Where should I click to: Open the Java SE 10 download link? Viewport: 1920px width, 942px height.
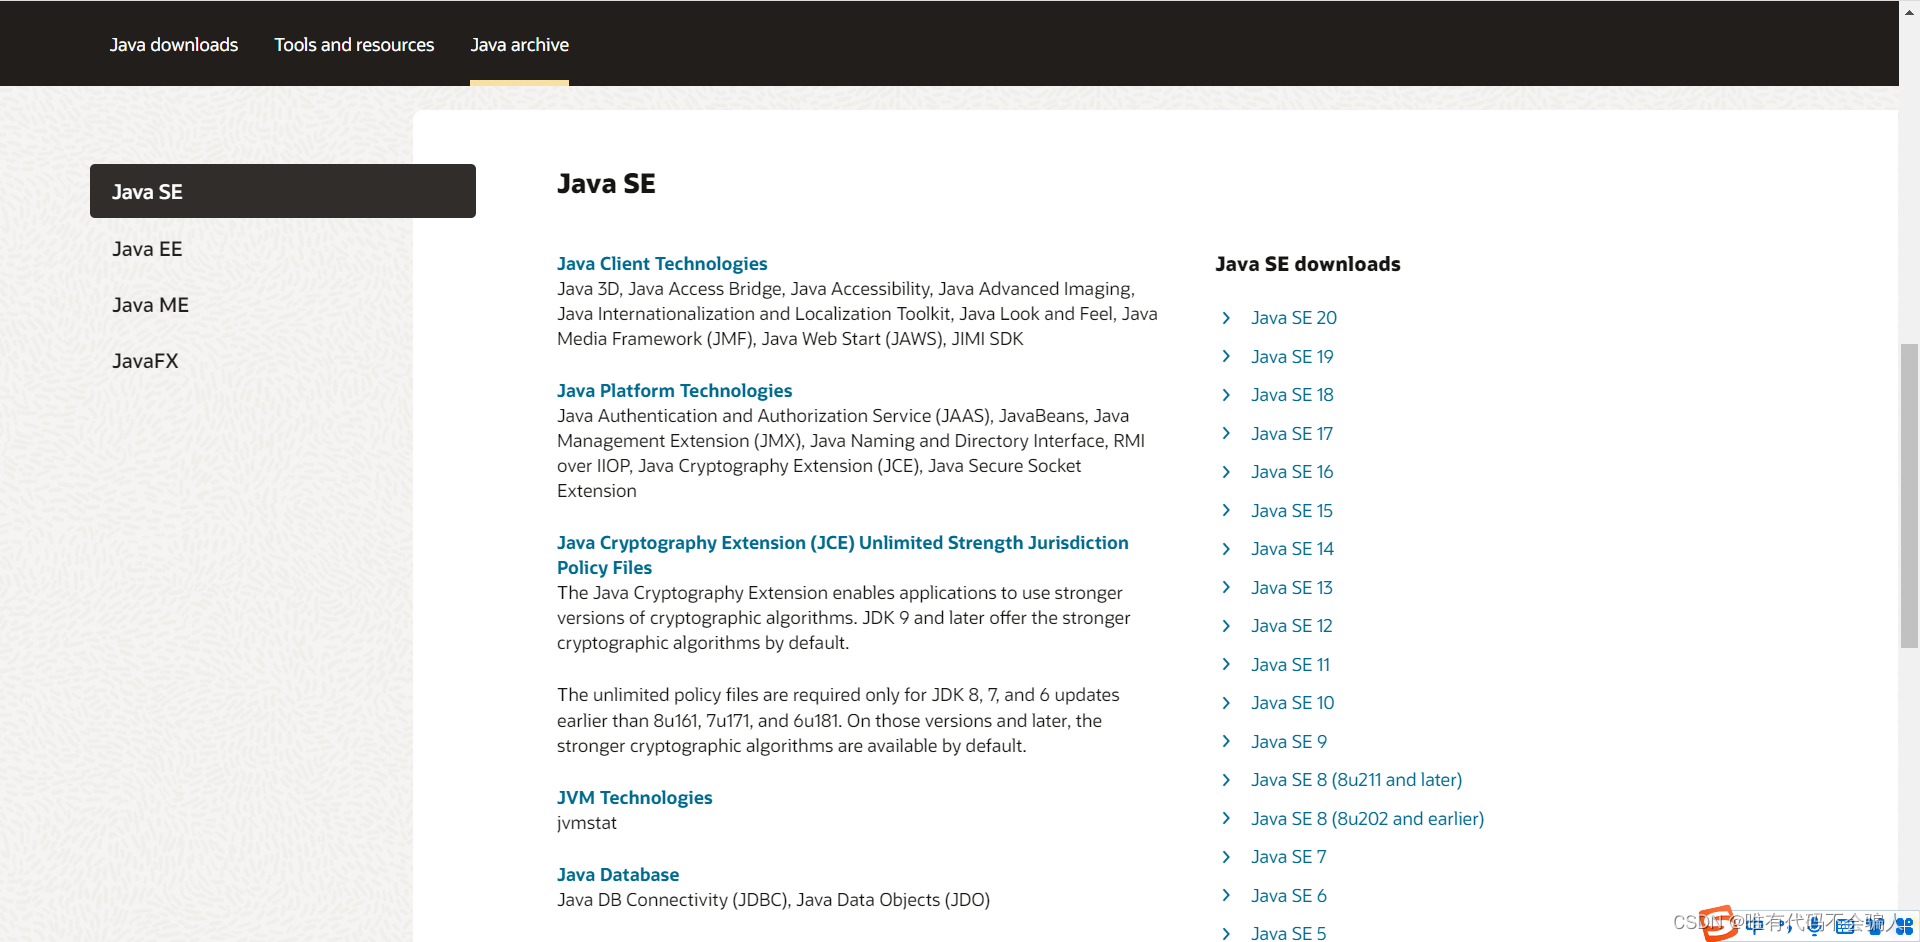[1292, 703]
